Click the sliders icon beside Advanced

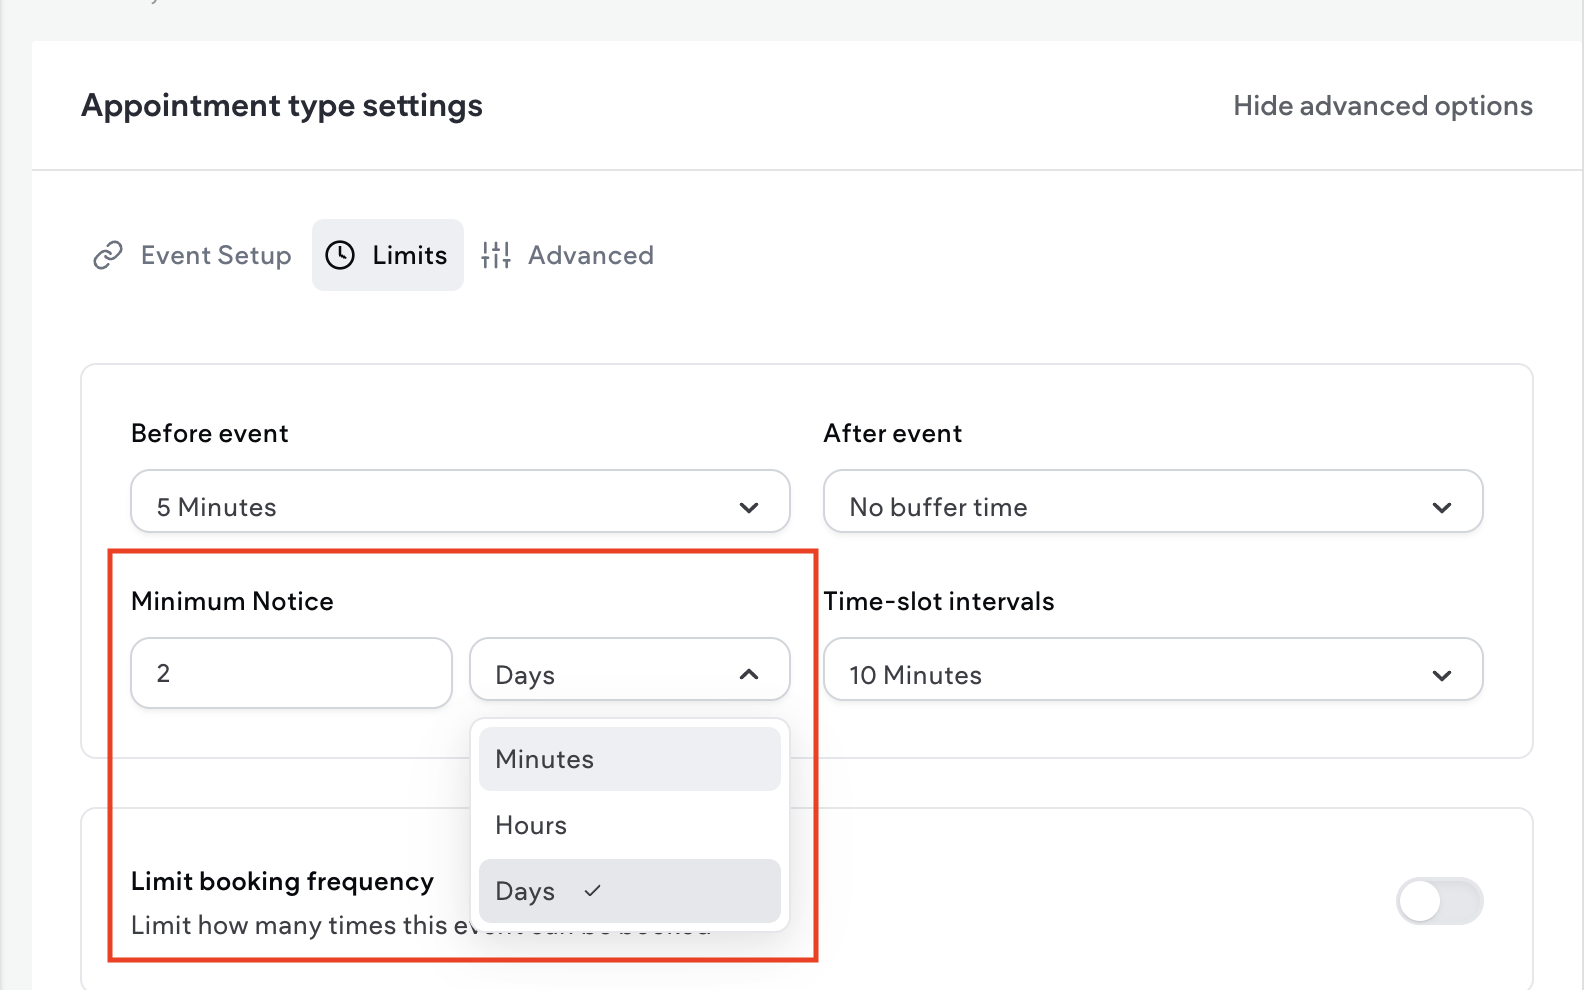[496, 256]
